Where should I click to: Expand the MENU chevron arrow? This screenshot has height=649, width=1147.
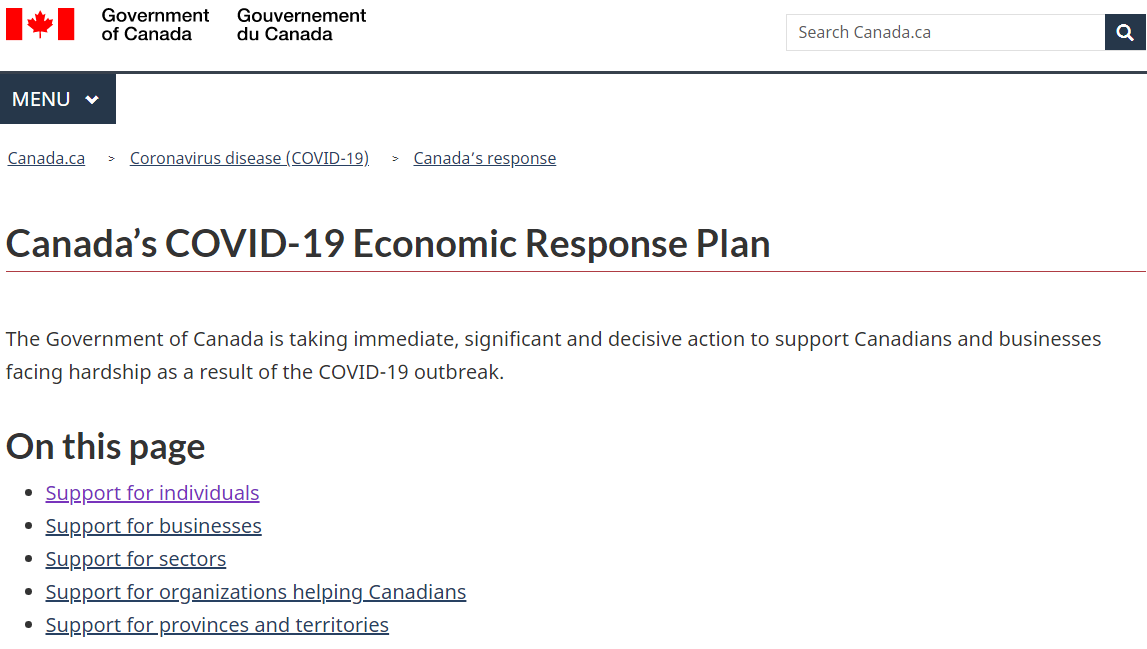(x=92, y=100)
